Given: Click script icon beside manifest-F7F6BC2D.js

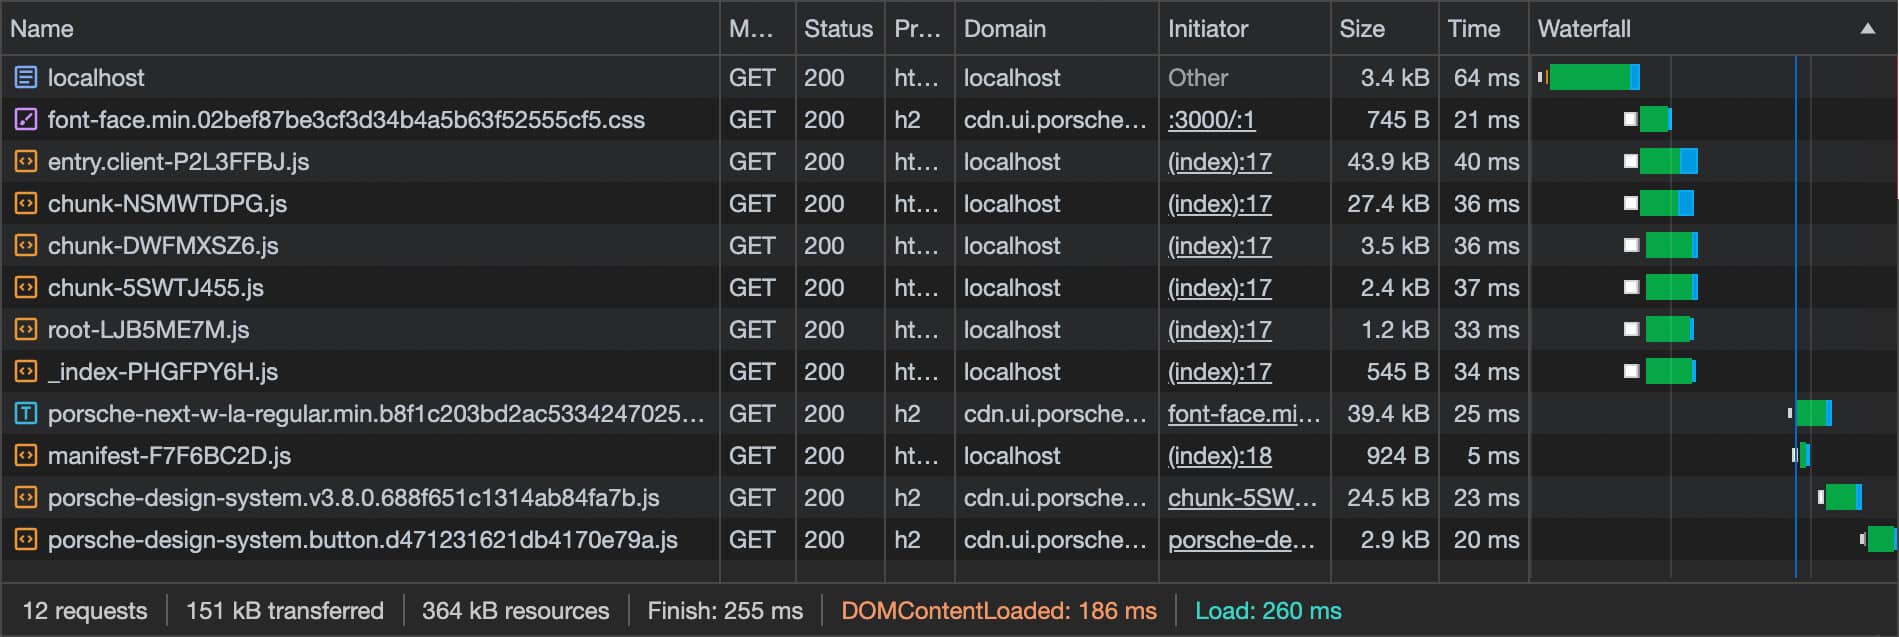Looking at the screenshot, I should click(26, 455).
